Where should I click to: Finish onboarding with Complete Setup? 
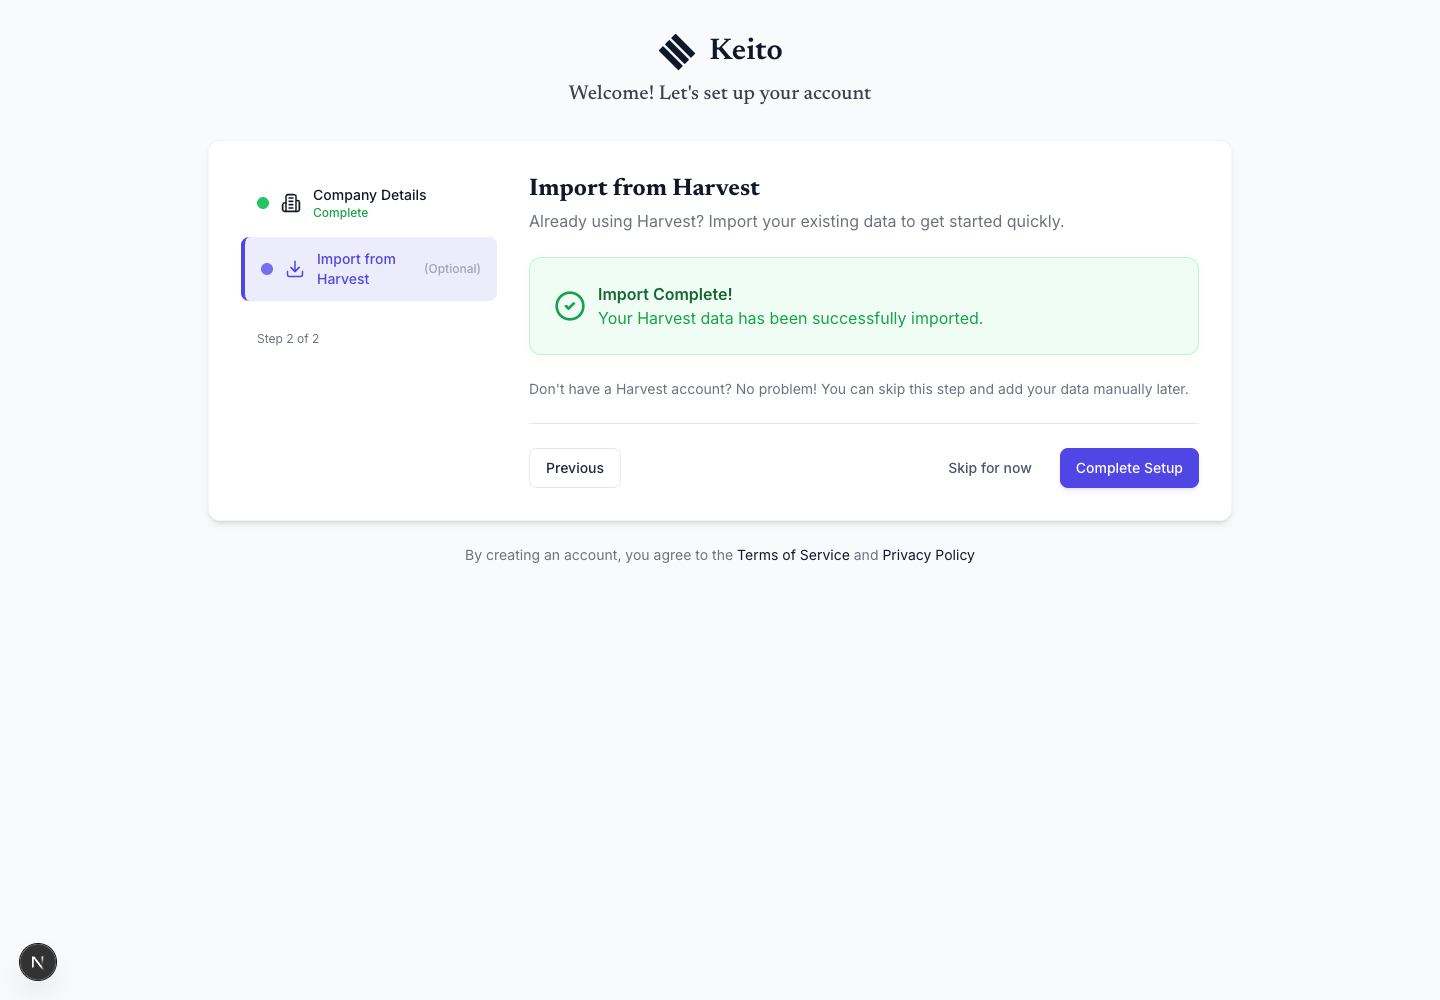pos(1129,468)
